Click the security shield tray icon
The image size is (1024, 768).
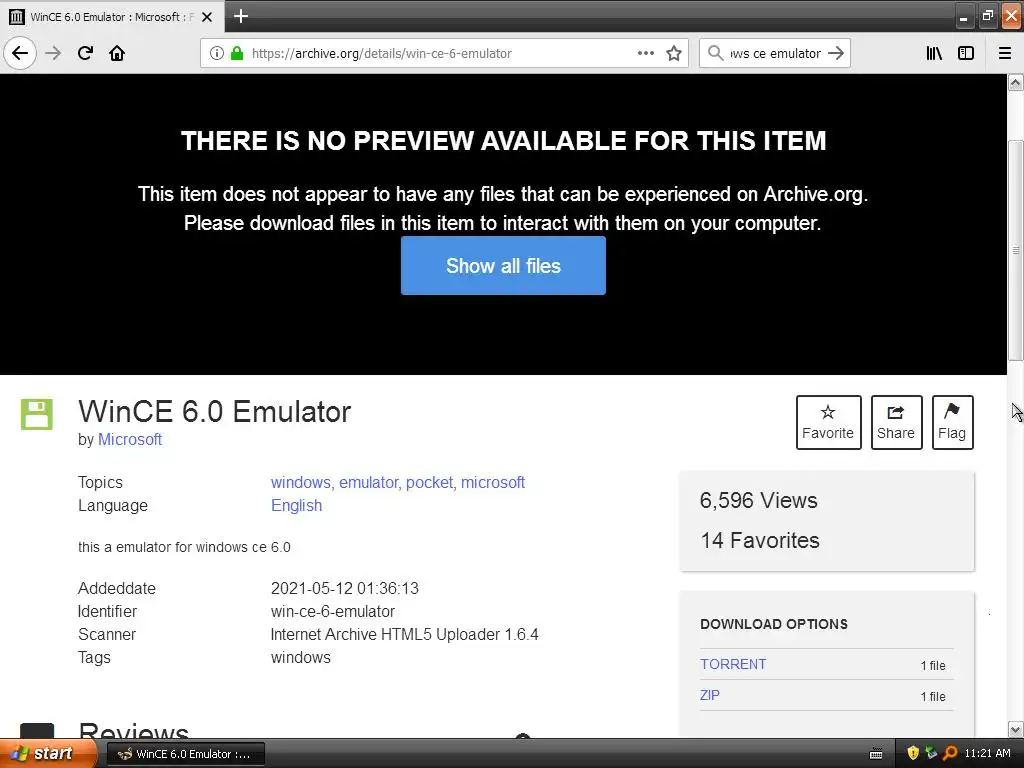[913, 754]
